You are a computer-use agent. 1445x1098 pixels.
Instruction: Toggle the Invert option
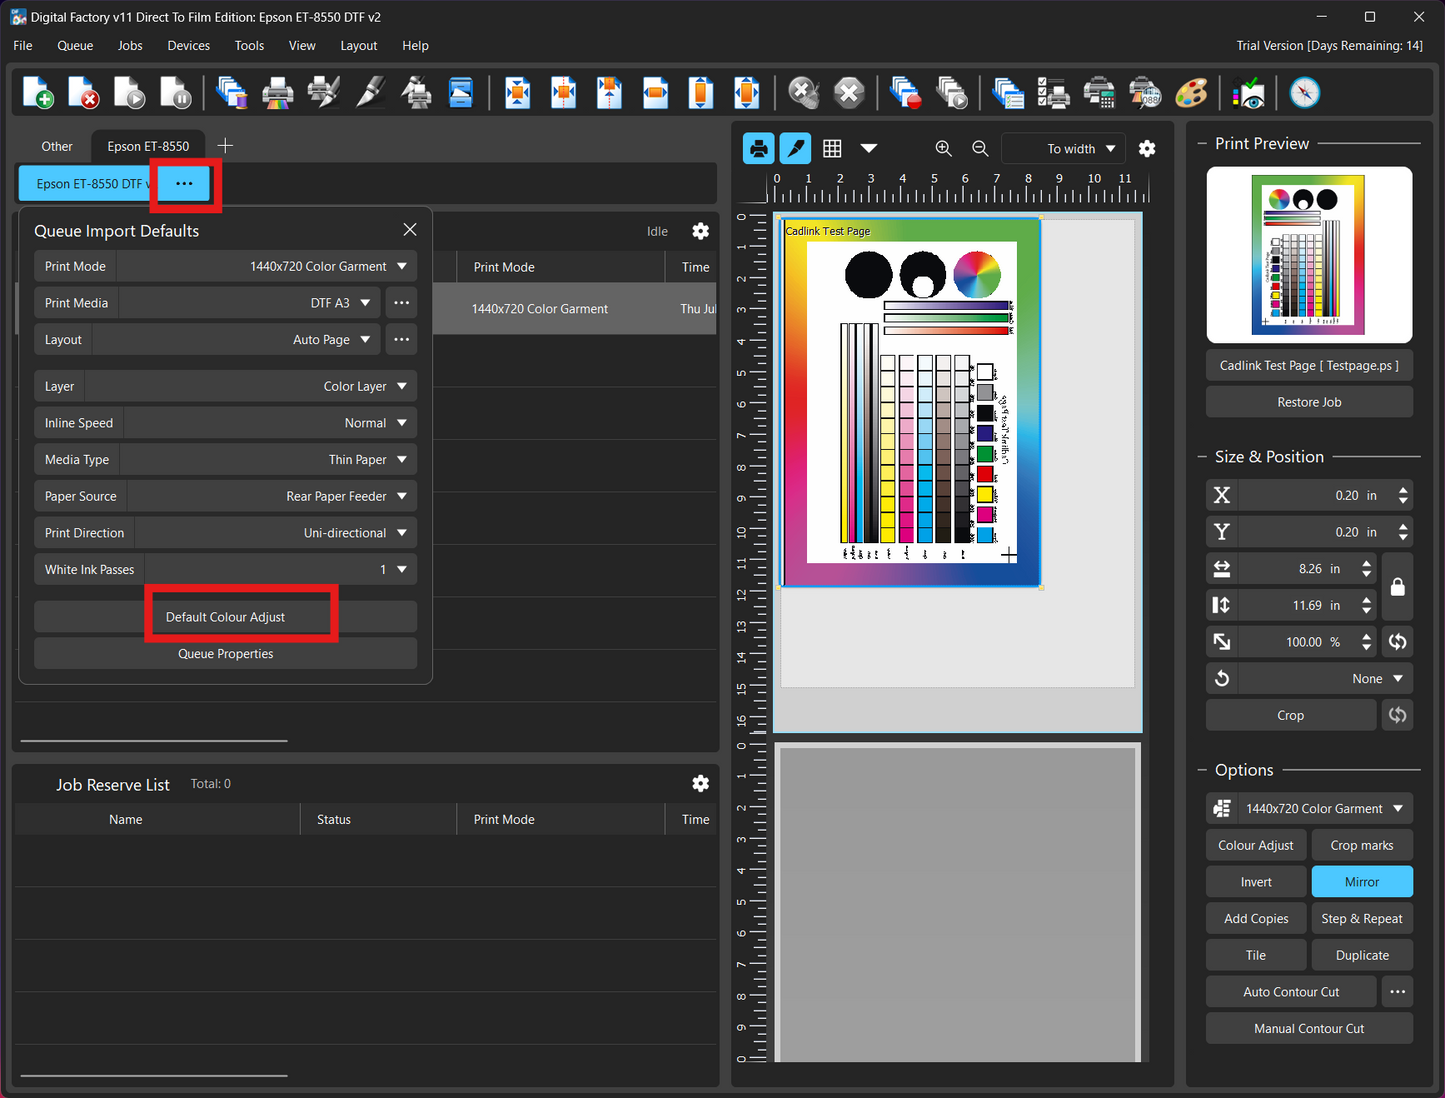[x=1256, y=882]
